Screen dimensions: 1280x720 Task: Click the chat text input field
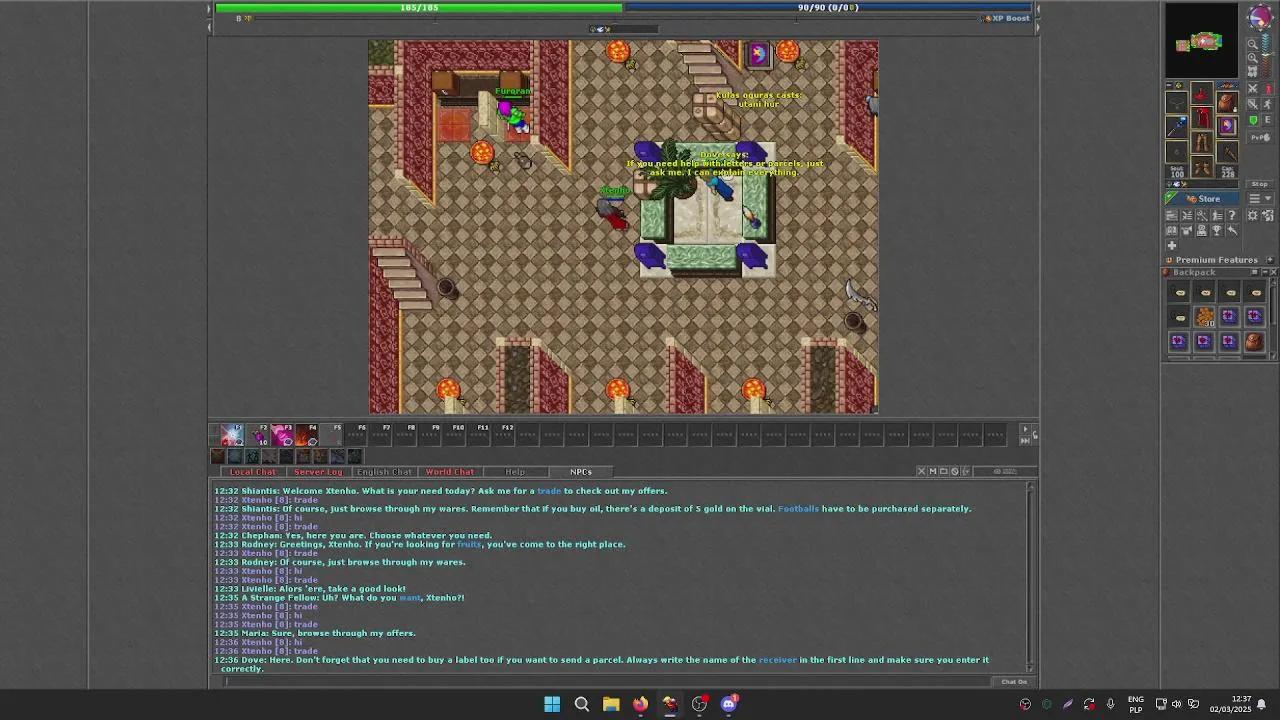pos(610,682)
